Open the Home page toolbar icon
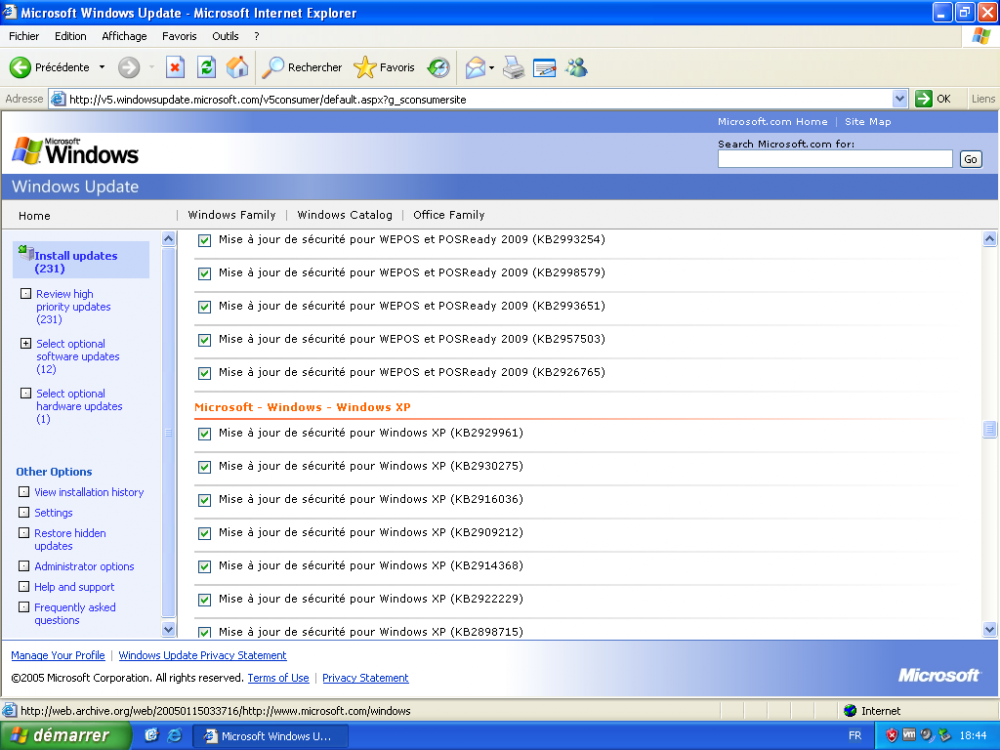Image resolution: width=1000 pixels, height=750 pixels. point(237,68)
